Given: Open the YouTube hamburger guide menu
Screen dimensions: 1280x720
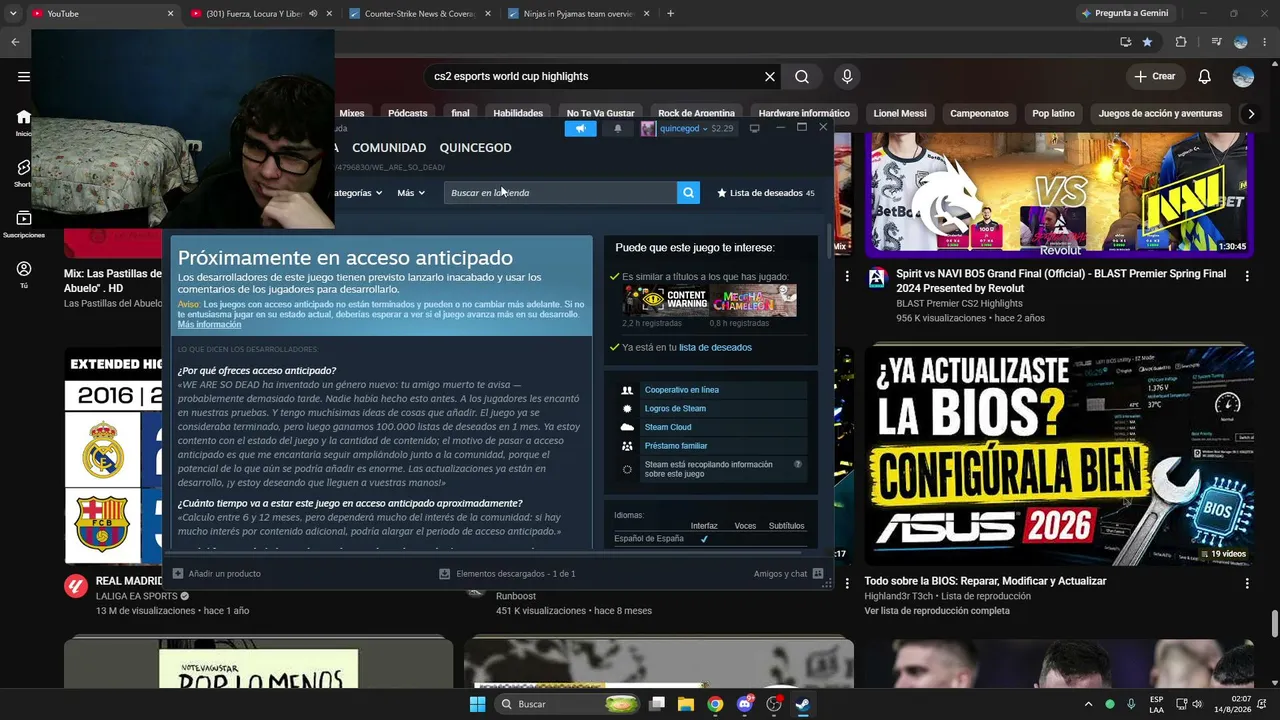Looking at the screenshot, I should (x=24, y=77).
